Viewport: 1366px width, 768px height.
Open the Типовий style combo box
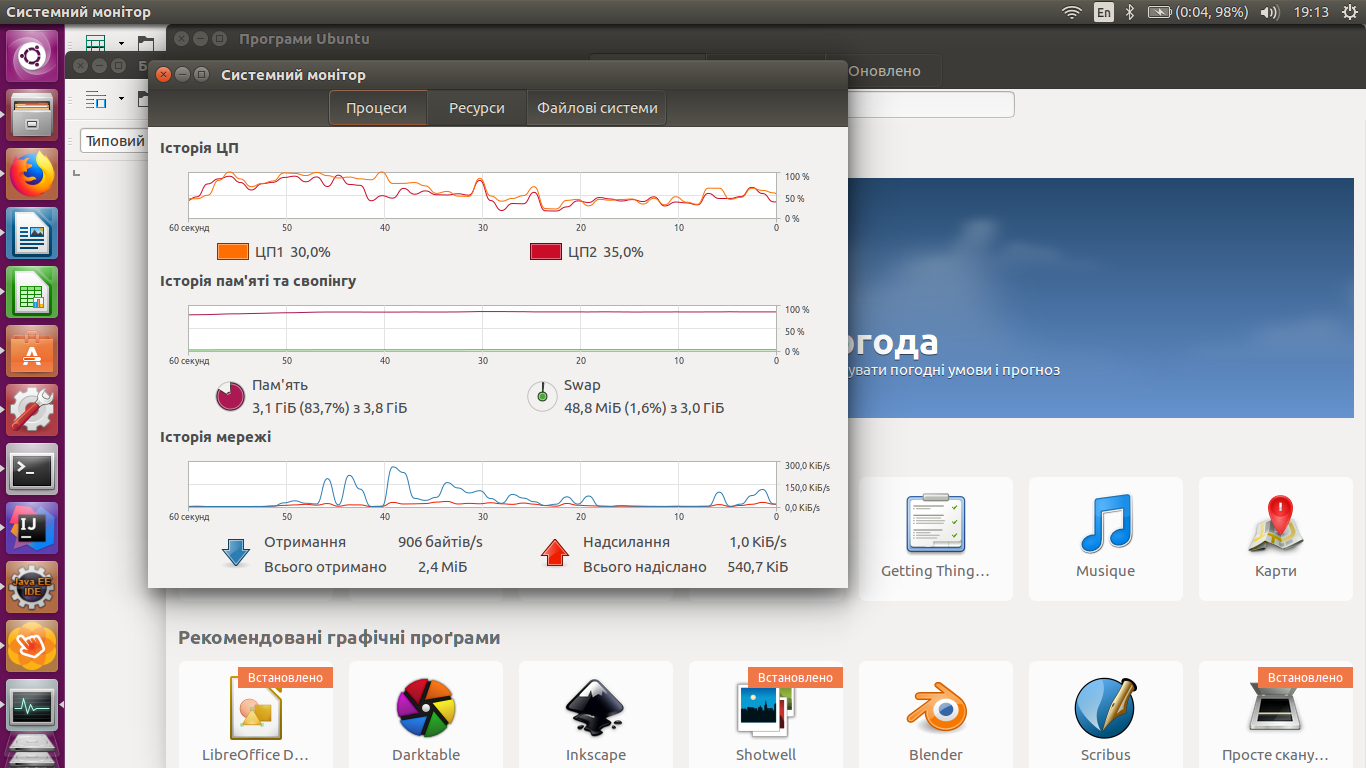point(114,141)
